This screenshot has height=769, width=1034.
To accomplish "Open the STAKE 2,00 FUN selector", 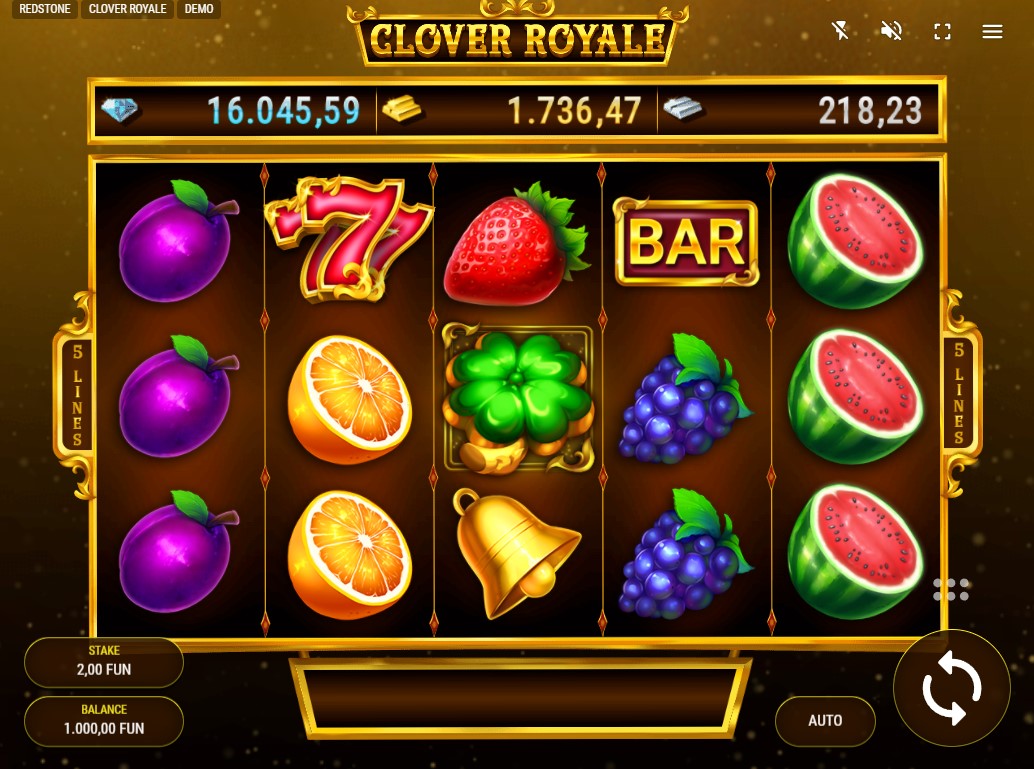I will 104,661.
